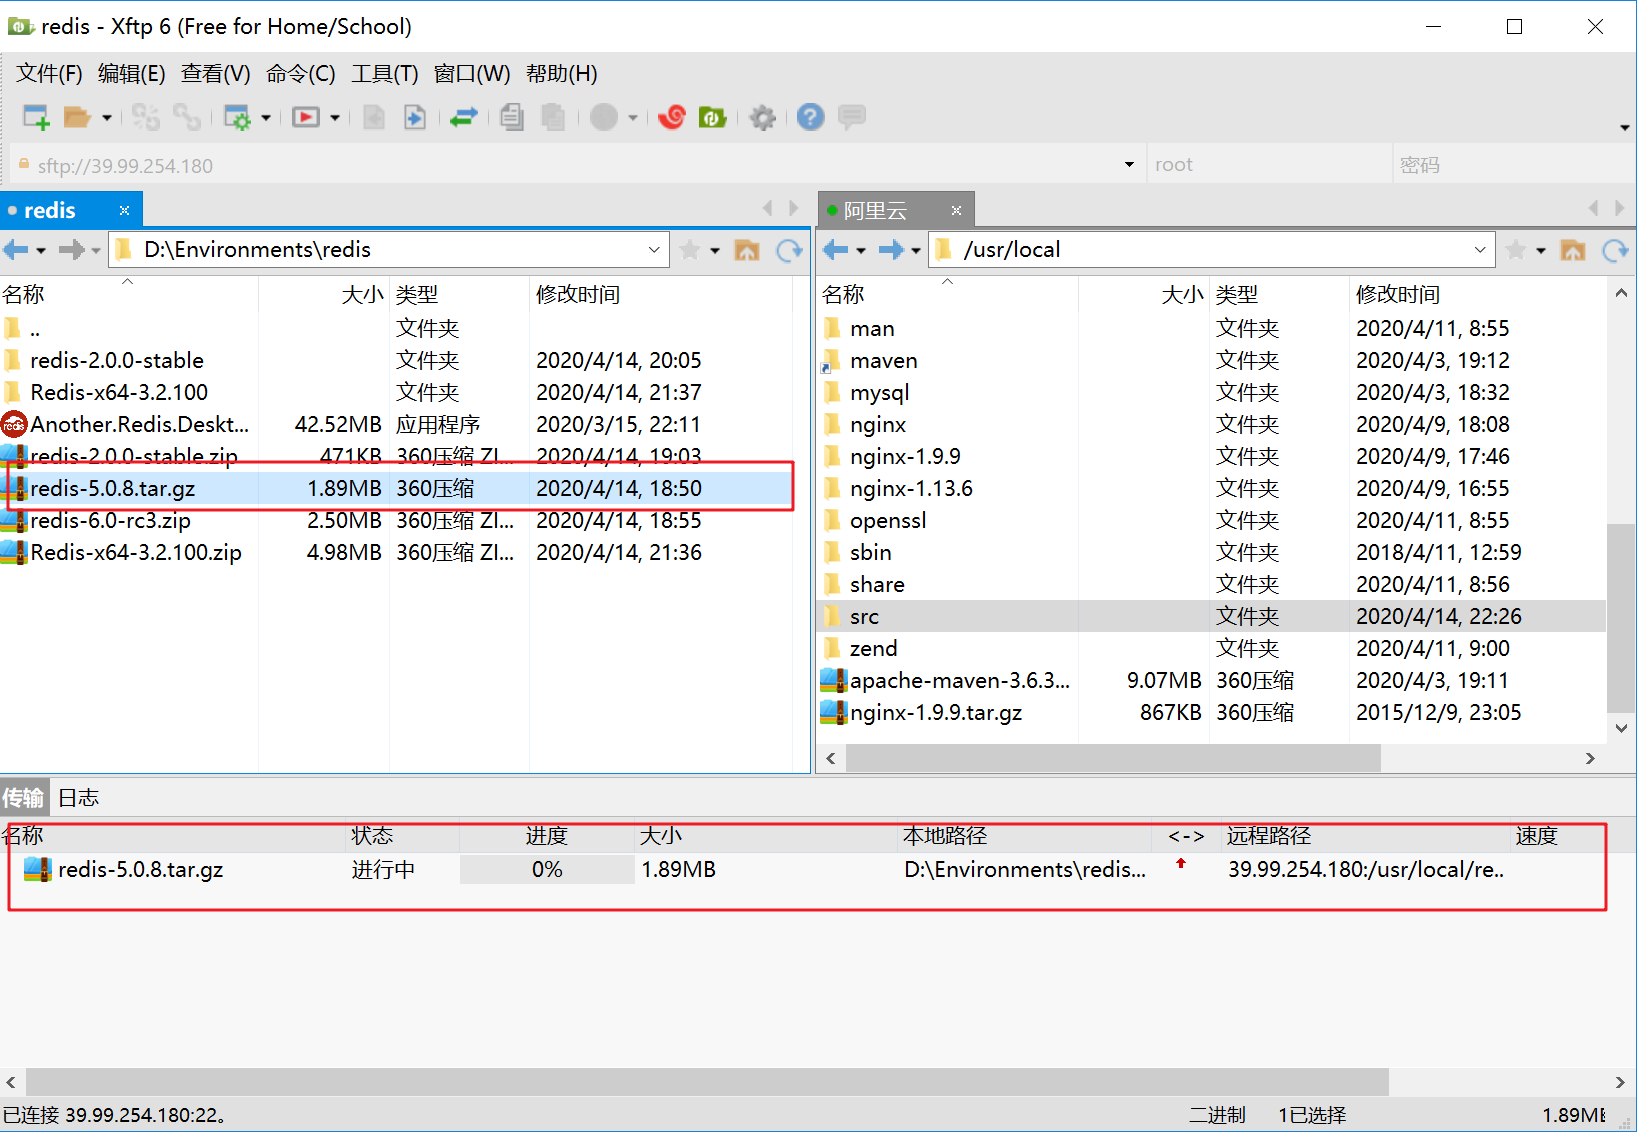Select the Redis-x64-3.2.100 local folder
1637x1132 pixels.
coord(396,392)
